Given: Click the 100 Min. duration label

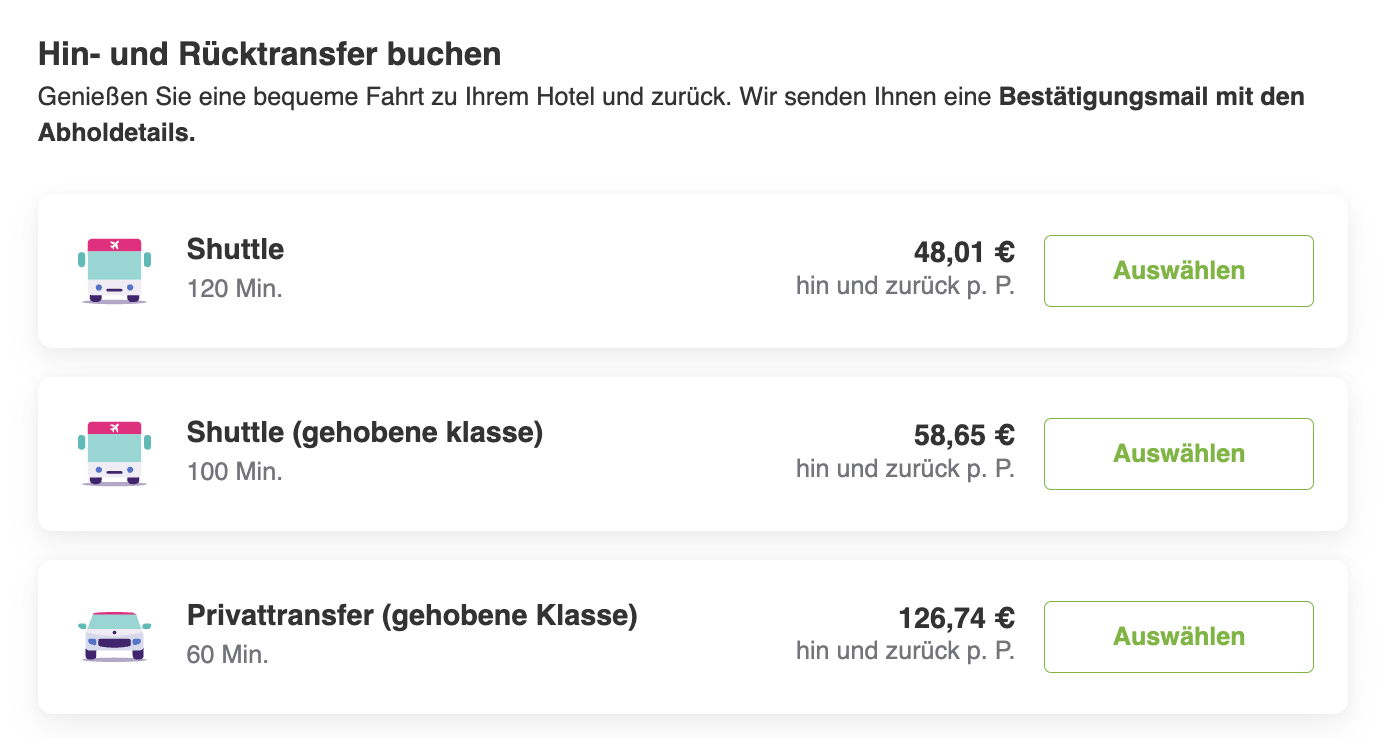Looking at the screenshot, I should coord(235,473).
